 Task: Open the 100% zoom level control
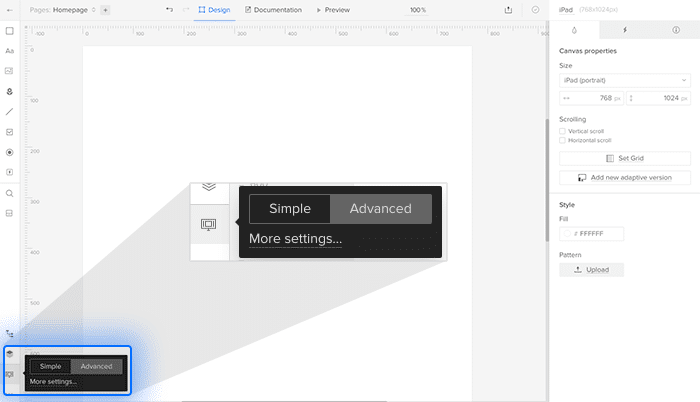418,10
